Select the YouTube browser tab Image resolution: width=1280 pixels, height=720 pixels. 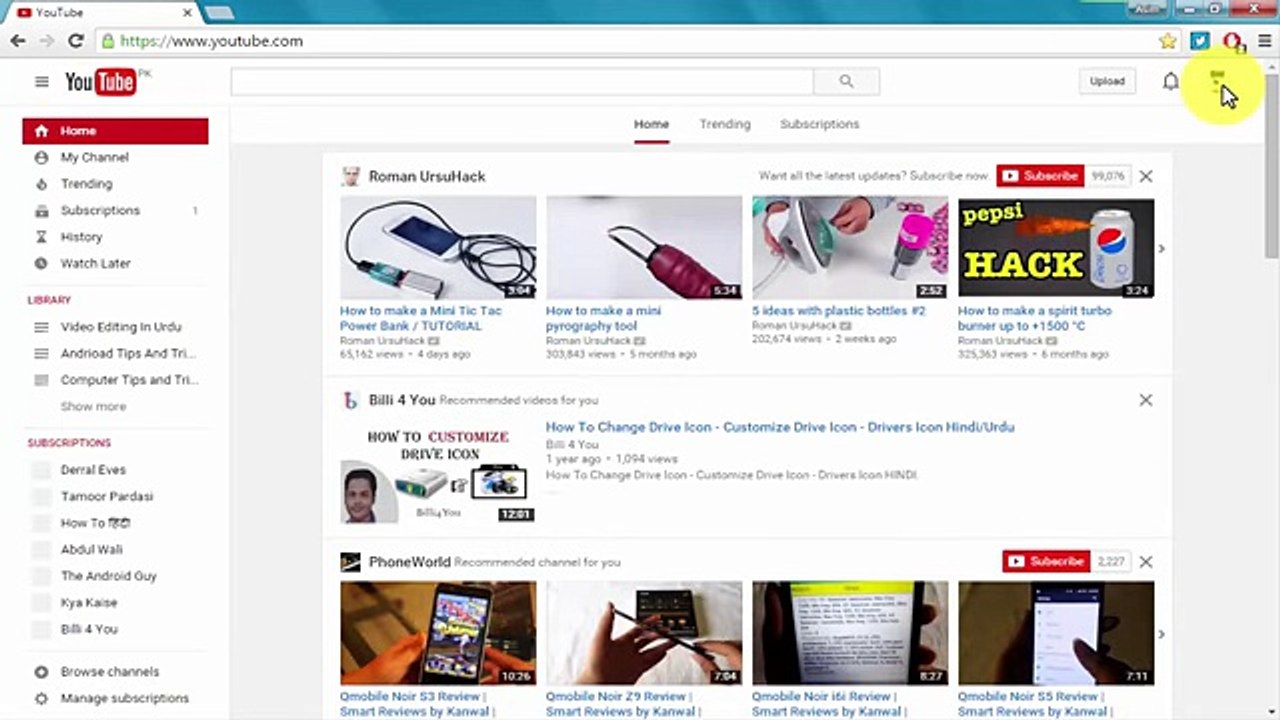pyautogui.click(x=102, y=12)
